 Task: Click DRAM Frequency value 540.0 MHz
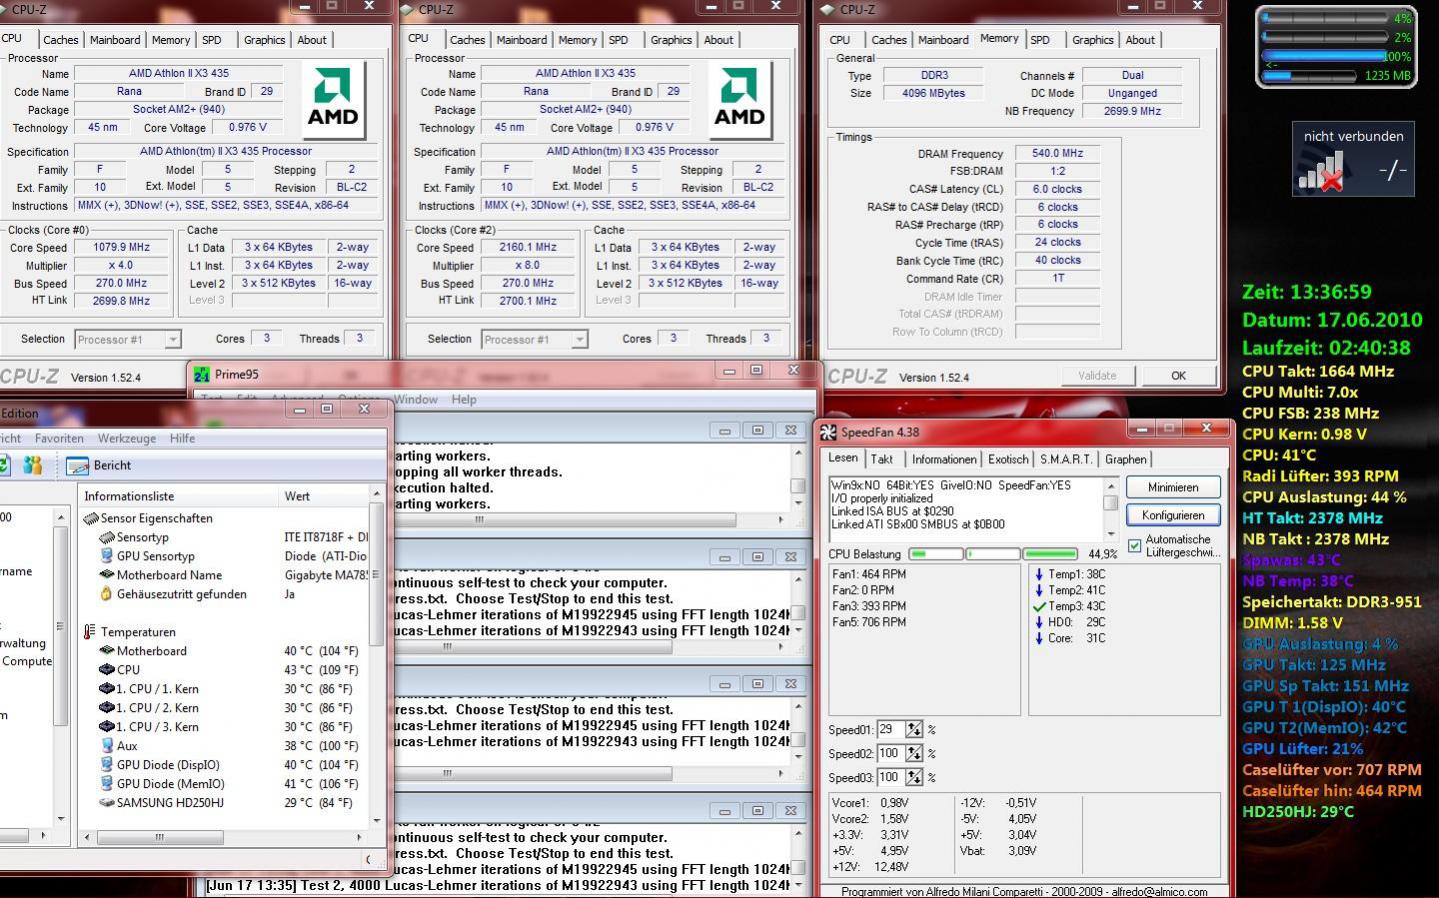pos(1058,153)
